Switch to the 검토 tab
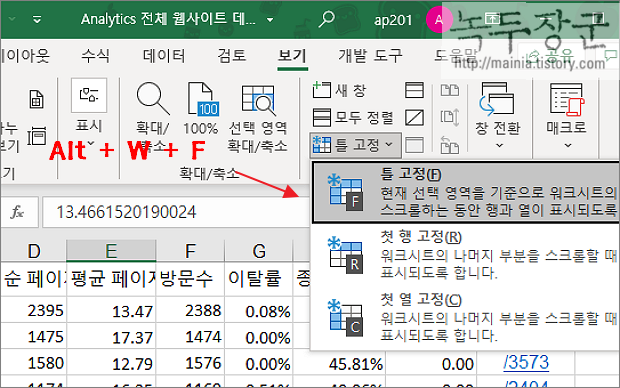620x388 pixels. coord(232,55)
